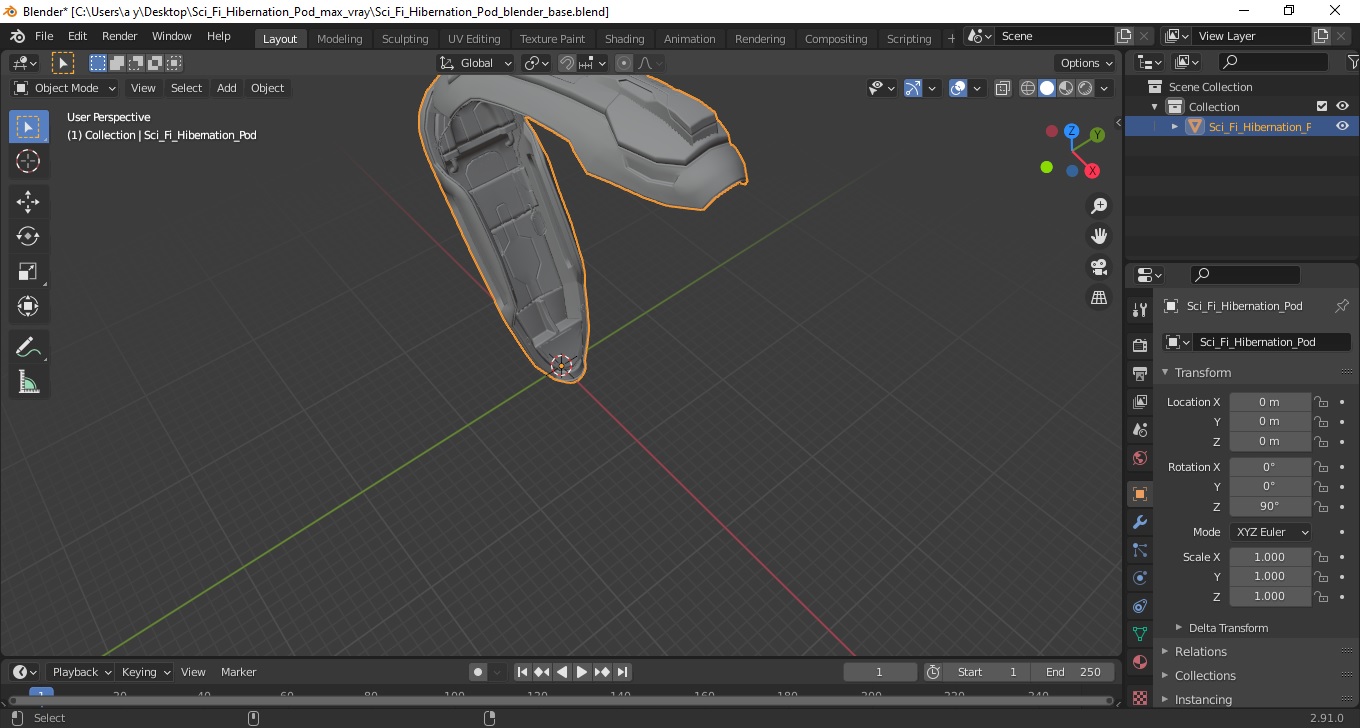Toggle lock on Rotation Z
The width and height of the screenshot is (1360, 728).
pyautogui.click(x=1321, y=506)
